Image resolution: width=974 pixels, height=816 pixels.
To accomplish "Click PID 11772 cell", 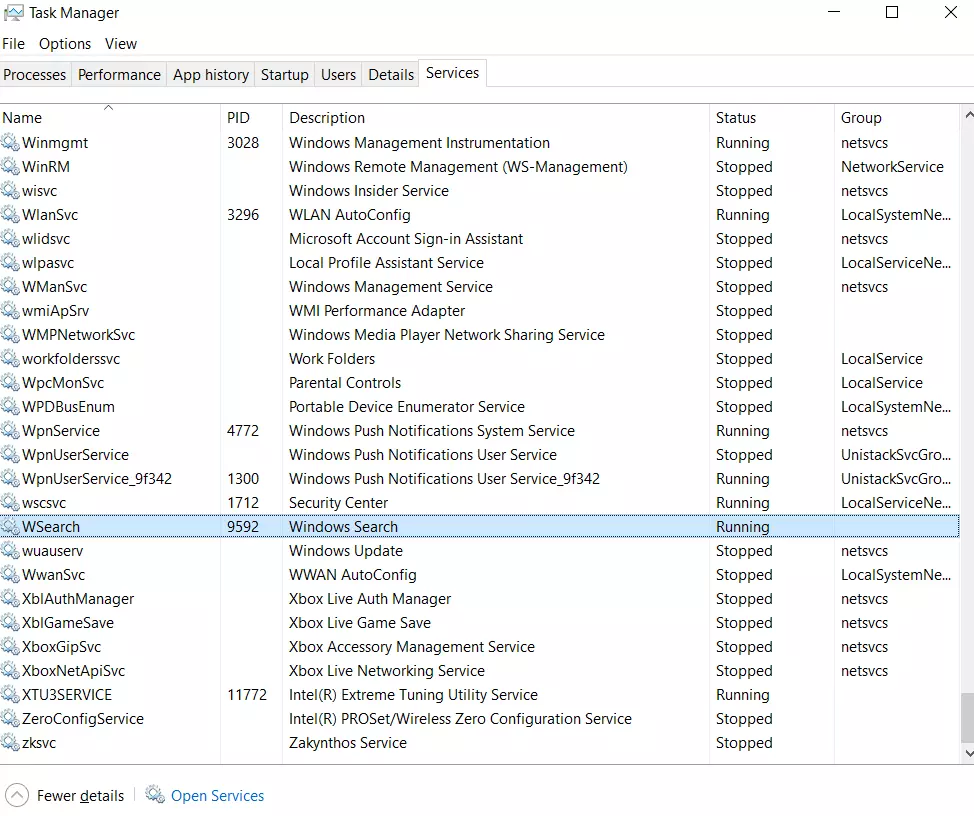I will [247, 695].
